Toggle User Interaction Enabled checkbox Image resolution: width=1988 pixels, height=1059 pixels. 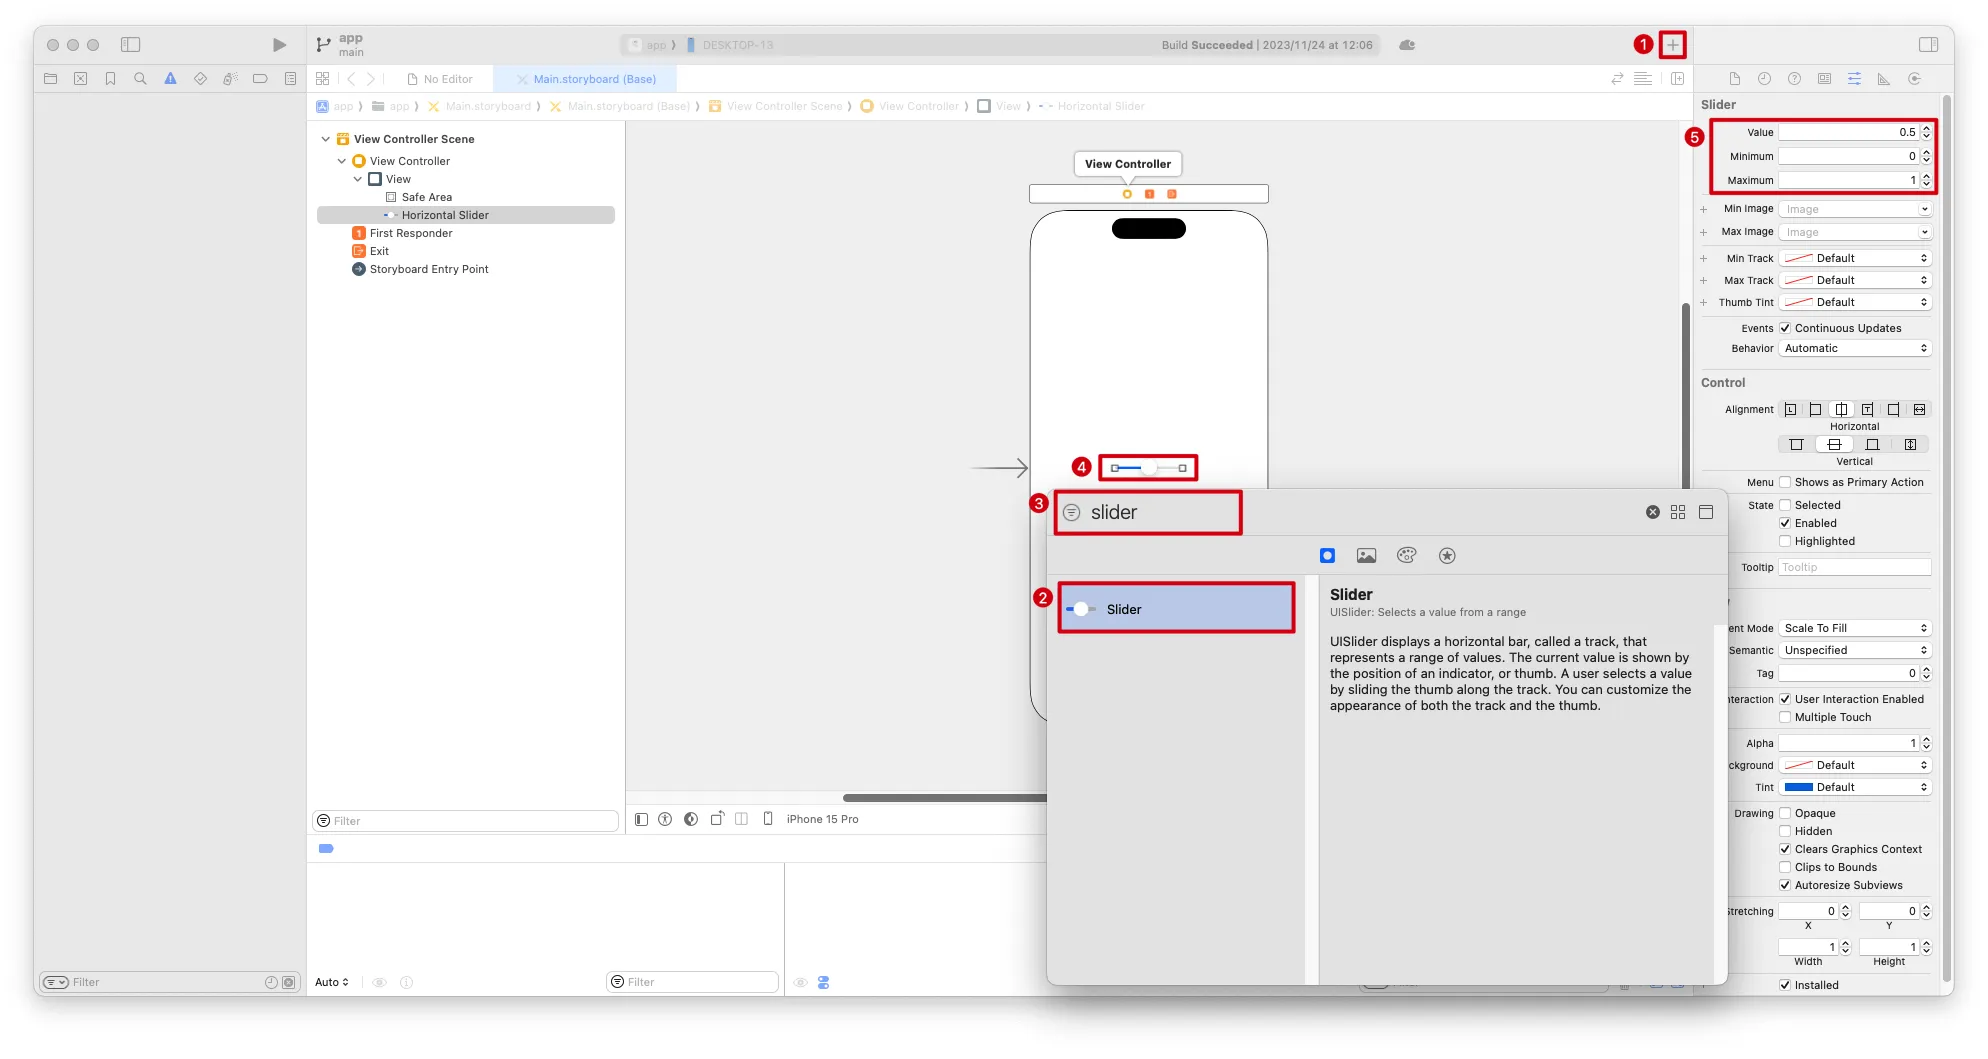tap(1785, 699)
